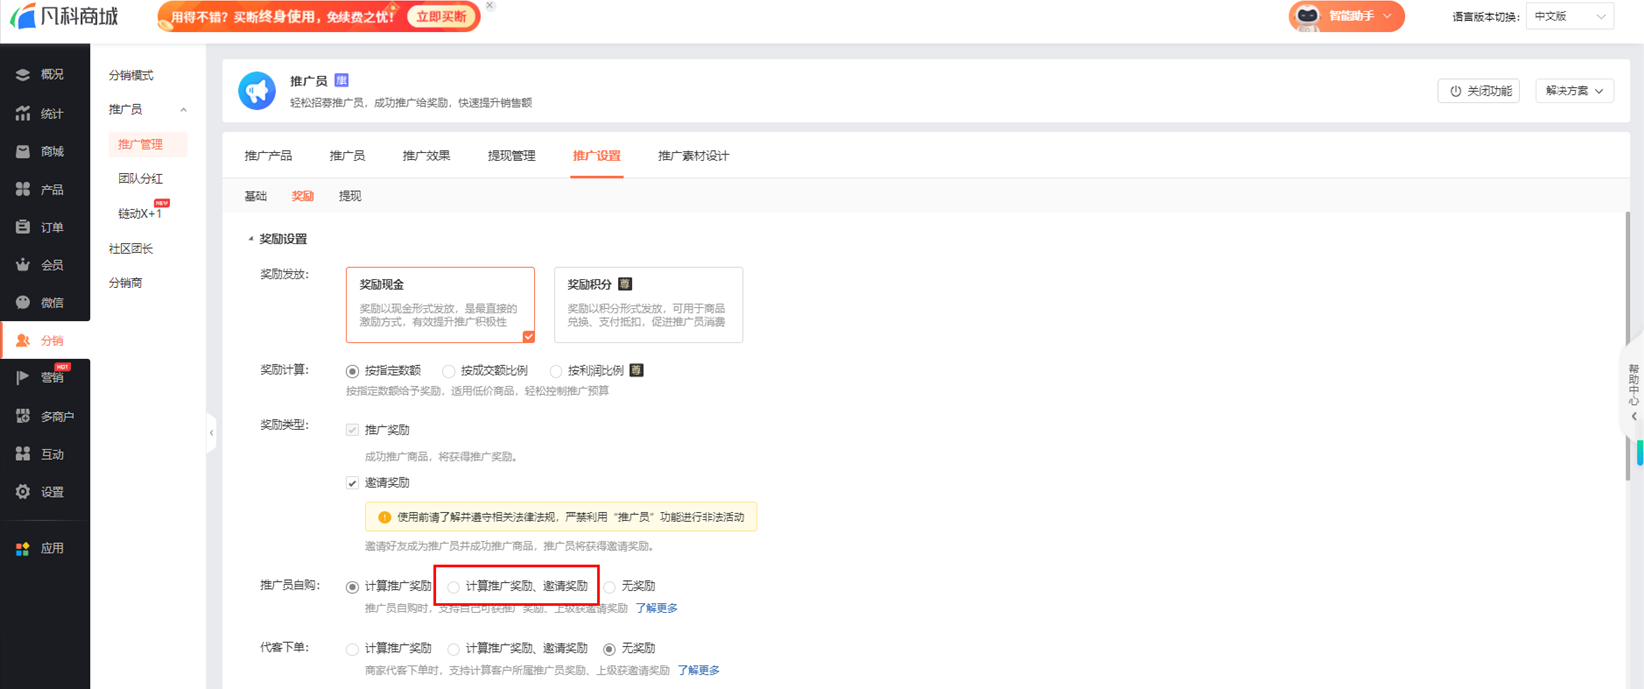Expand the 帮助中心 side panel
The width and height of the screenshot is (1644, 689).
(x=1633, y=391)
